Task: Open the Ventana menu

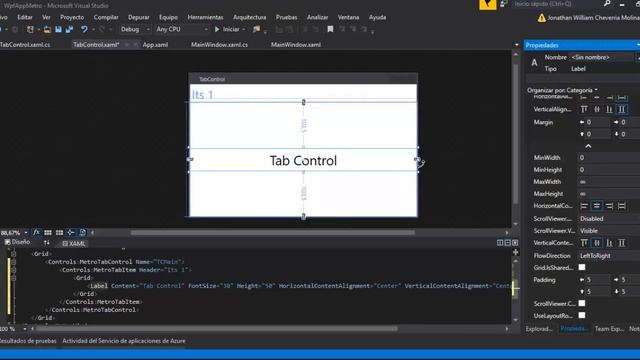Action: (348, 17)
